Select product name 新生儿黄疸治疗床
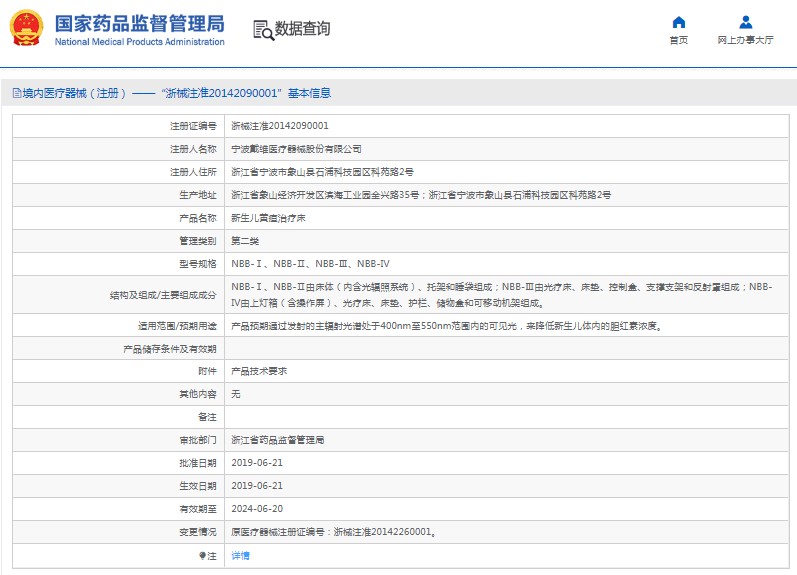797x575 pixels. (x=268, y=218)
